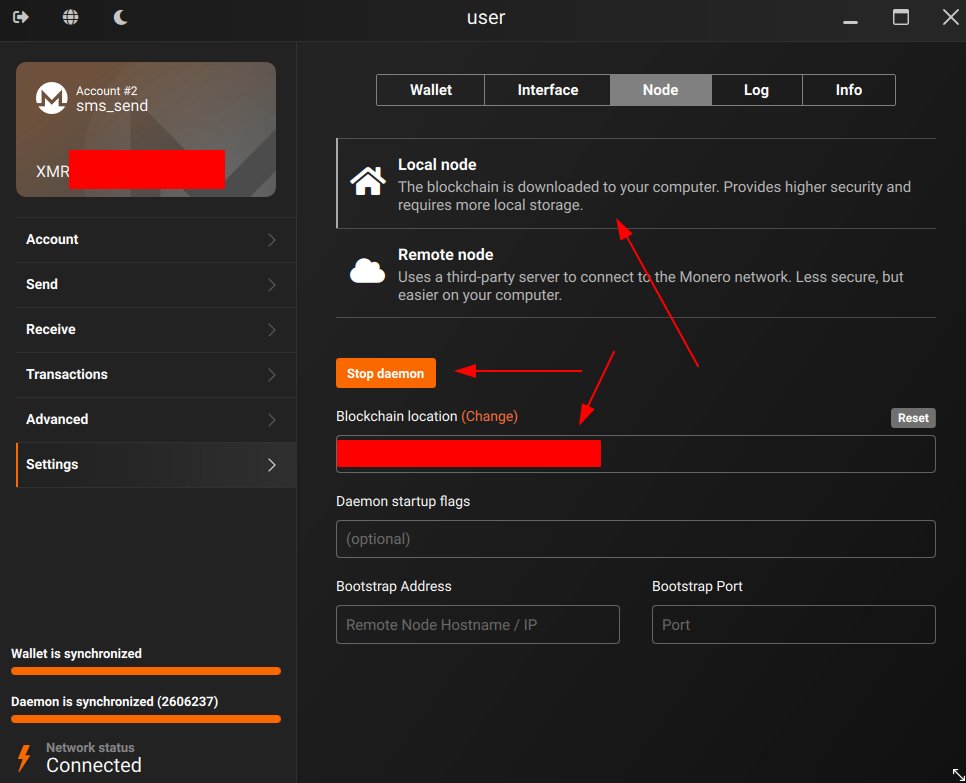Click the close wallet exit icon
Image resolution: width=966 pixels, height=783 pixels.
pyautogui.click(x=21, y=17)
